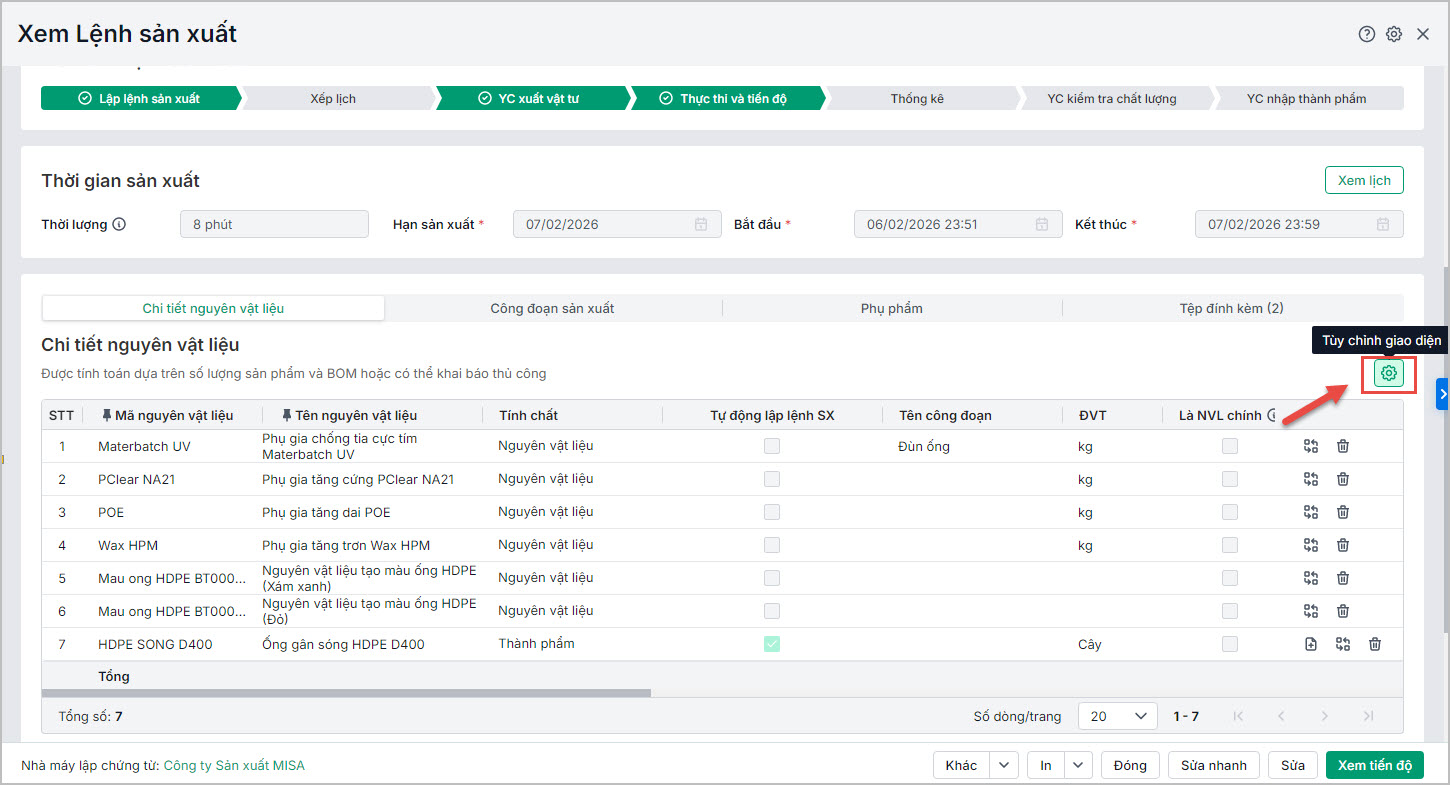This screenshot has height=785, width=1450.
Task: Delete the Wax HPM row with trash icon
Action: coord(1343,546)
